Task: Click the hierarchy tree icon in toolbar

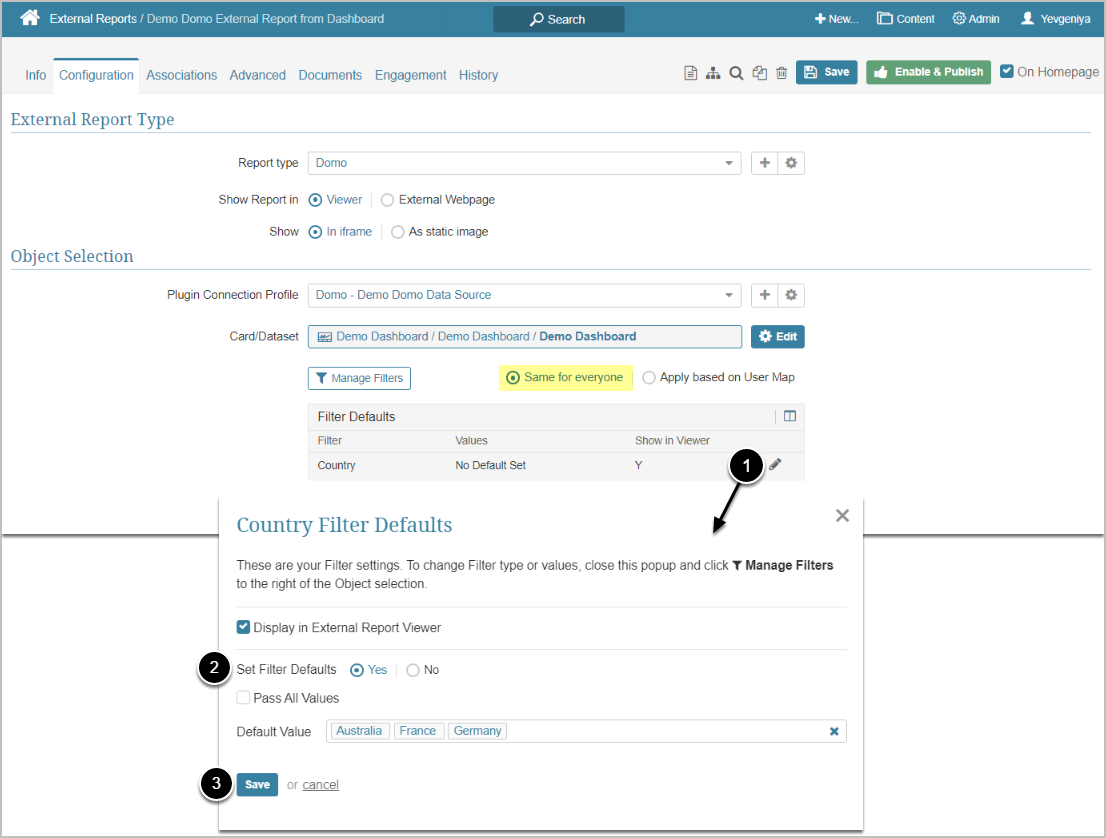Action: click(713, 73)
